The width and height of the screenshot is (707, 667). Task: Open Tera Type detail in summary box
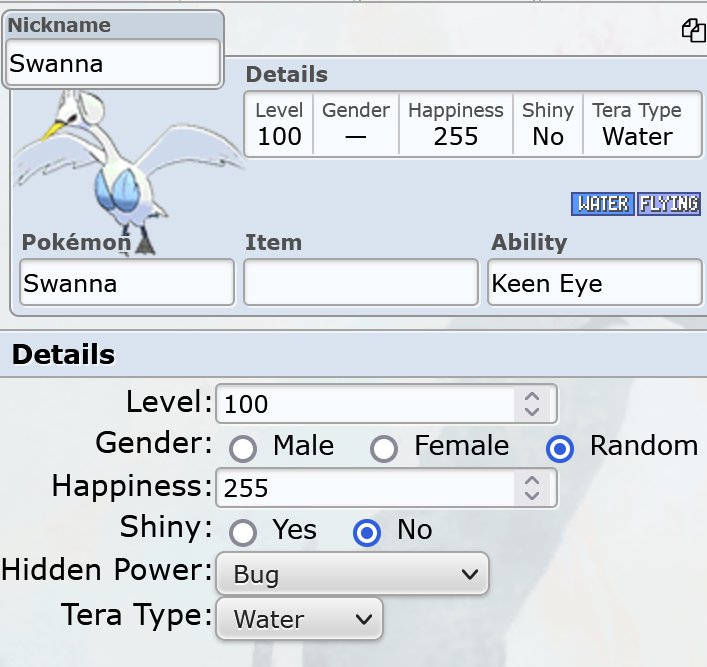coord(637,124)
